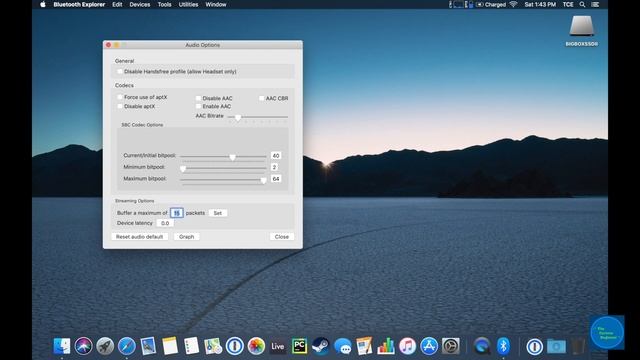
Task: Launch PyCharm from the dock
Action: pos(299,346)
